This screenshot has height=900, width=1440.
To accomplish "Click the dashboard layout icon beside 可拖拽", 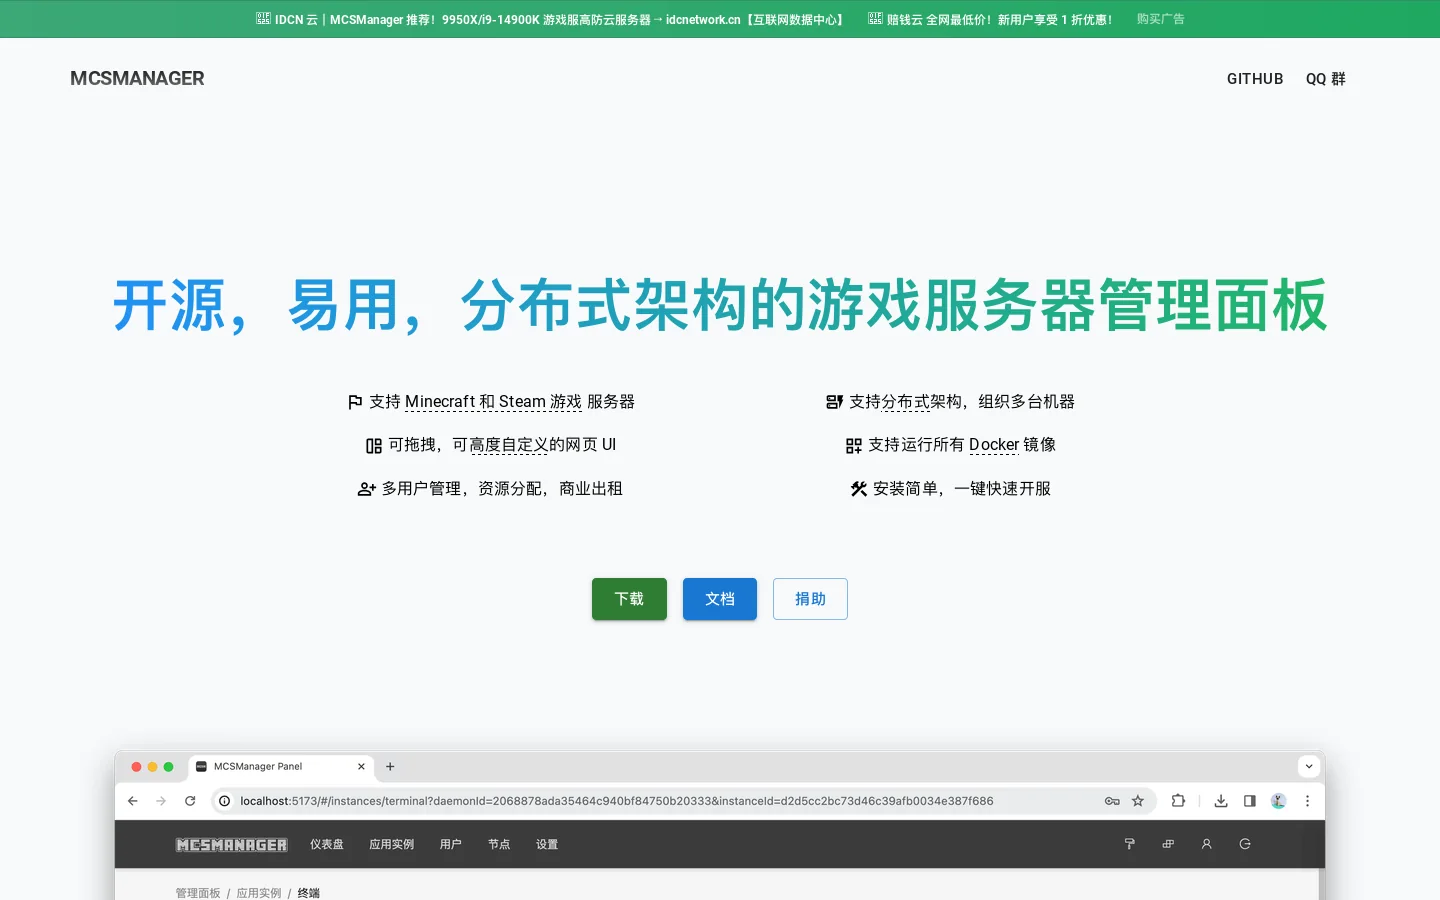I will click(374, 446).
